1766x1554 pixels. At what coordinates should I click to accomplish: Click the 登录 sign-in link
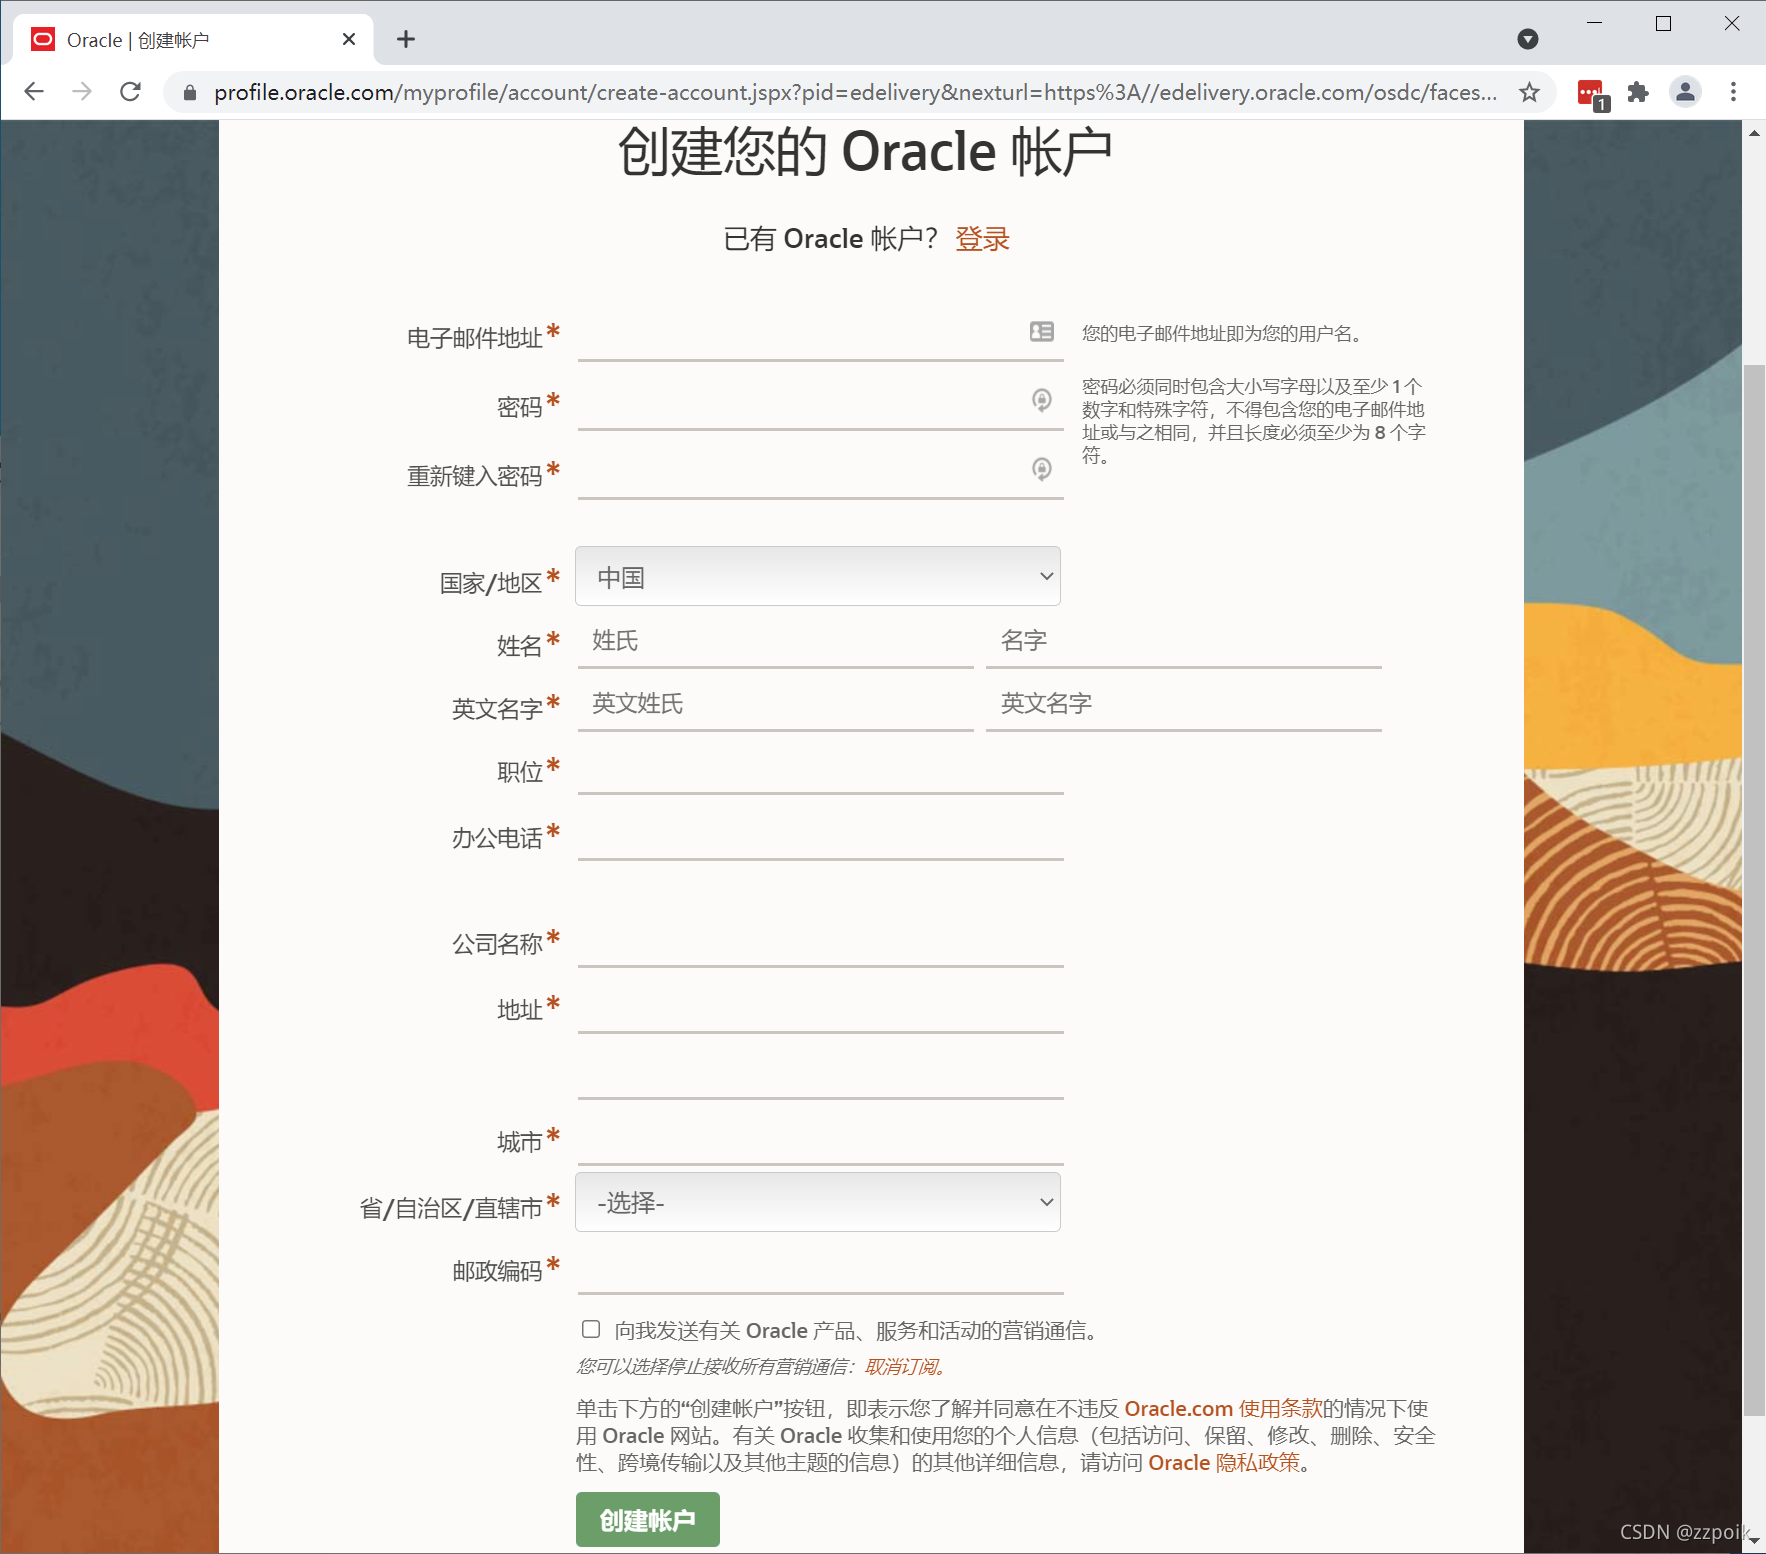[x=982, y=239]
